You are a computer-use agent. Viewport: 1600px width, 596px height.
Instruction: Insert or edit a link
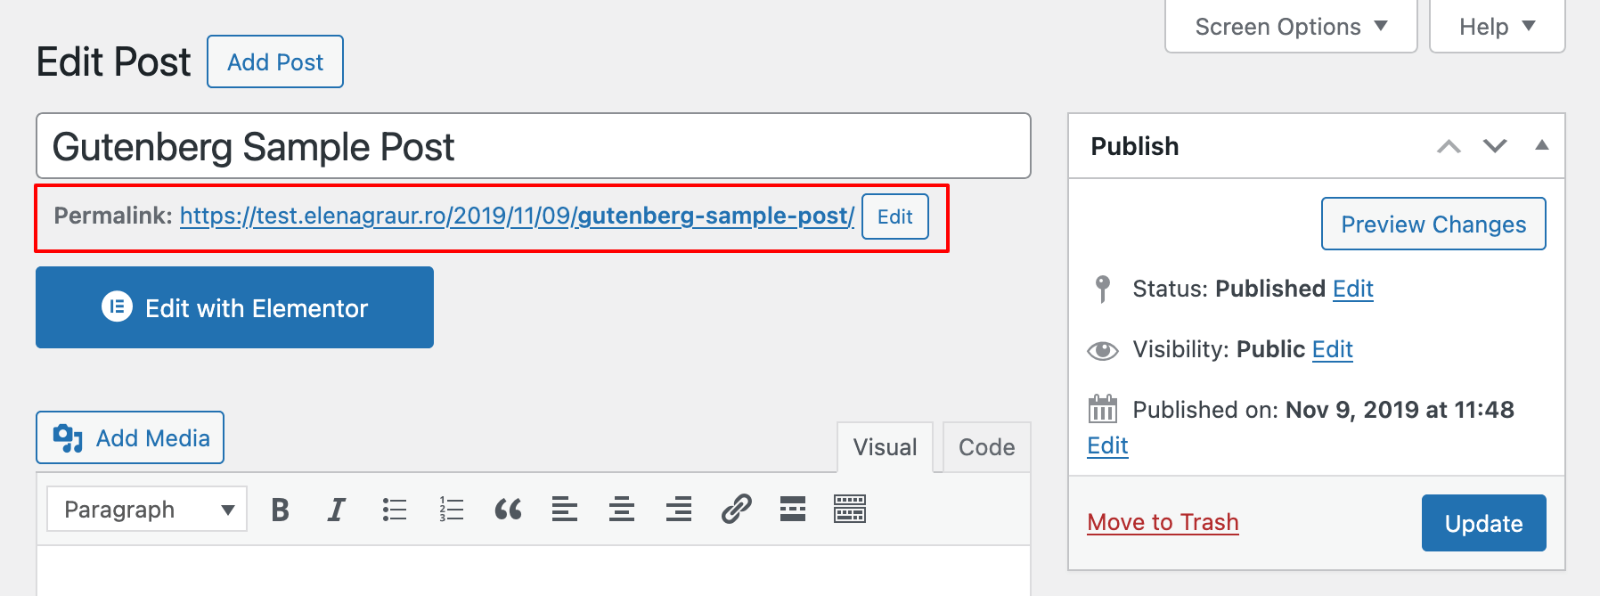click(x=736, y=510)
